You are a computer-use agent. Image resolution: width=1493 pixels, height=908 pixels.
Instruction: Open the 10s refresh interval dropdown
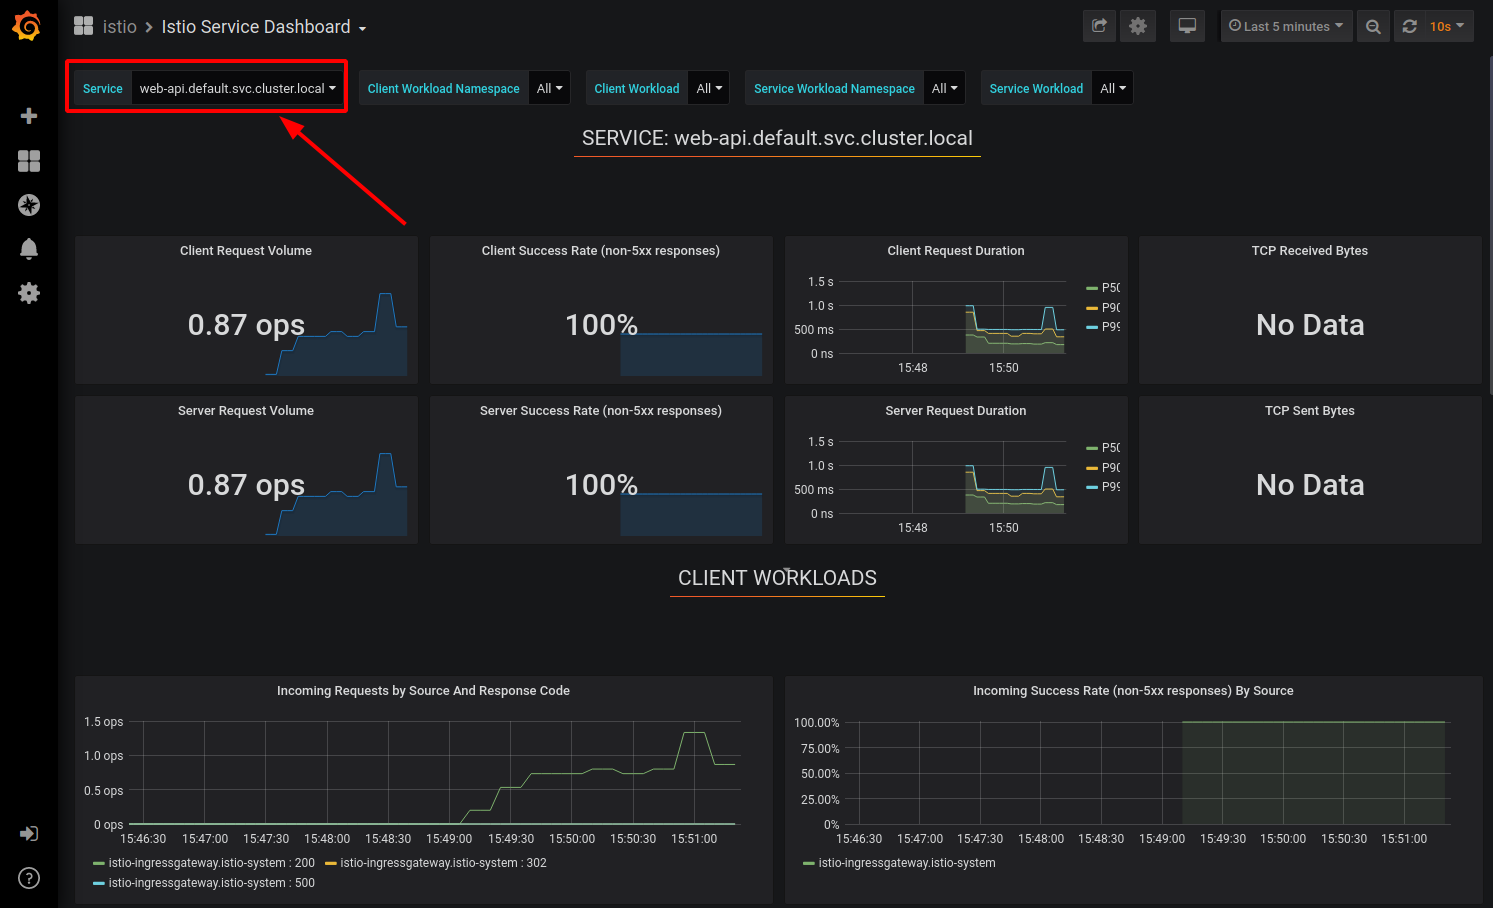tap(1448, 26)
